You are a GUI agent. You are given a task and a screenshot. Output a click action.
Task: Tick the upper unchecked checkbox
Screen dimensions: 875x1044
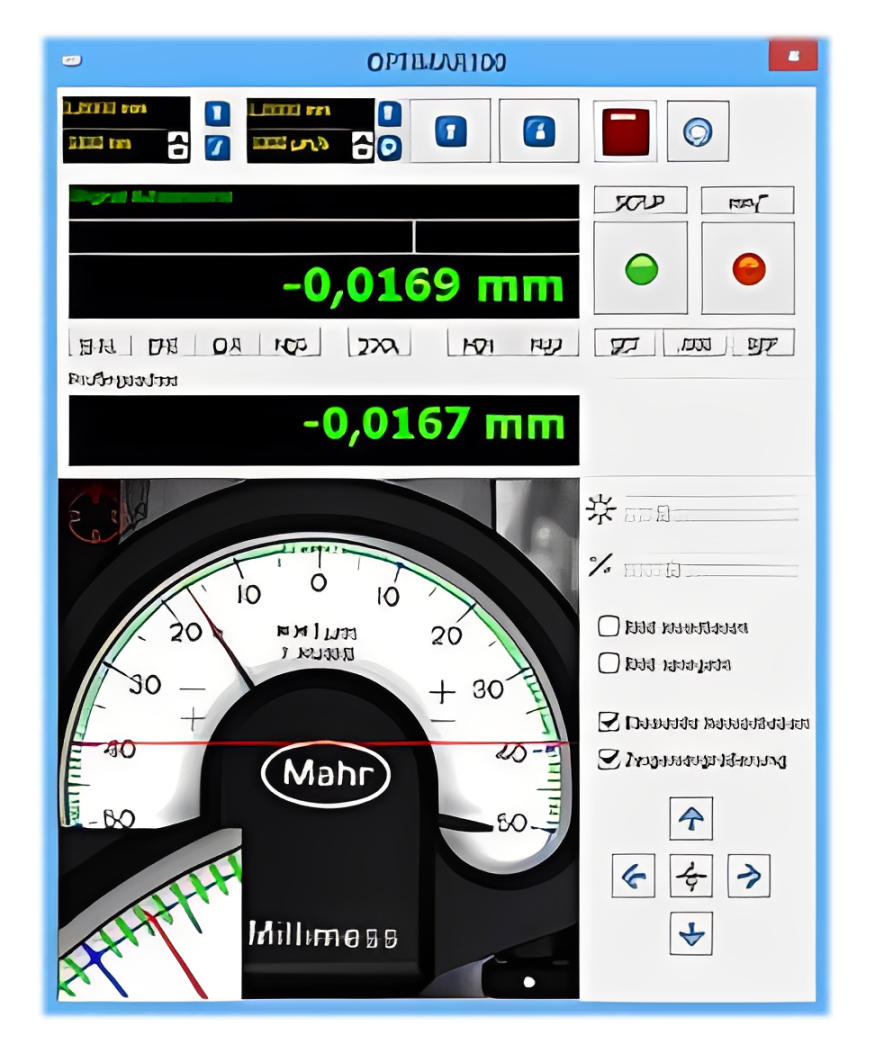click(609, 626)
